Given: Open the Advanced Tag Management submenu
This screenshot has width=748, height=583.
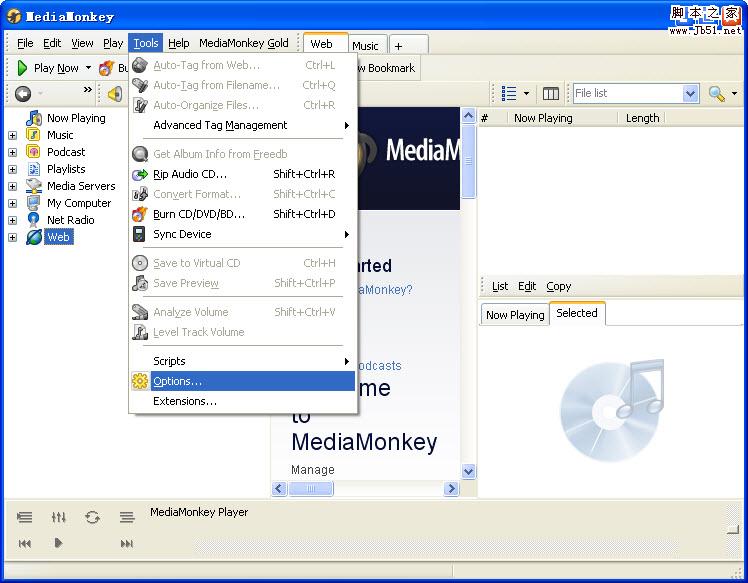Looking at the screenshot, I should (x=243, y=125).
